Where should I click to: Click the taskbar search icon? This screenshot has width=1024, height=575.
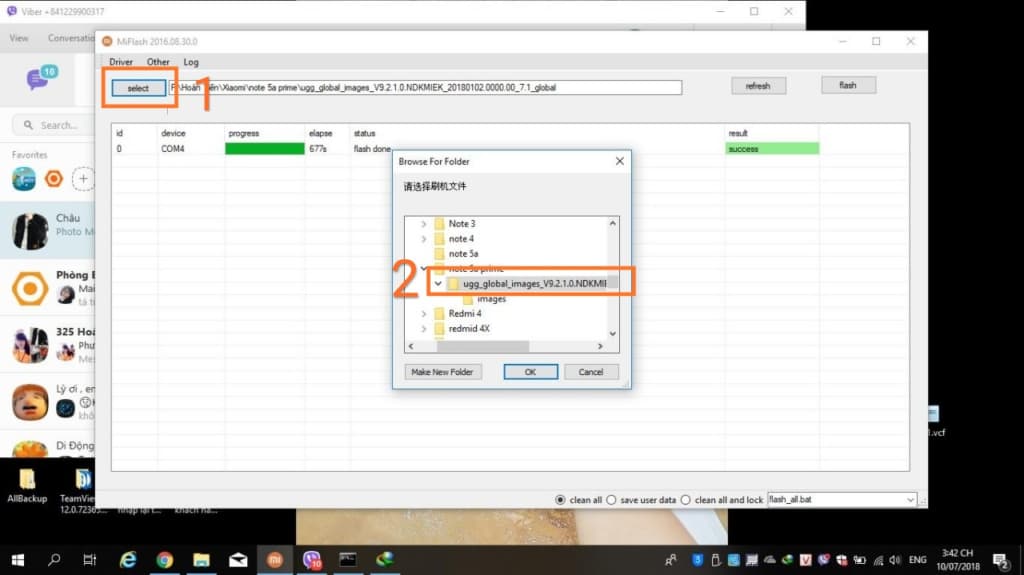(x=54, y=560)
